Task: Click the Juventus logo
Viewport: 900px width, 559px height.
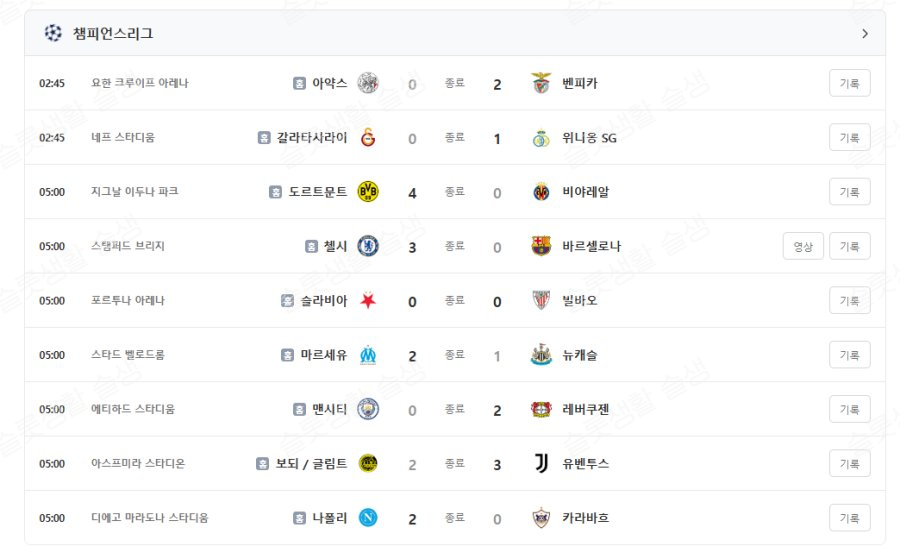Action: point(541,463)
